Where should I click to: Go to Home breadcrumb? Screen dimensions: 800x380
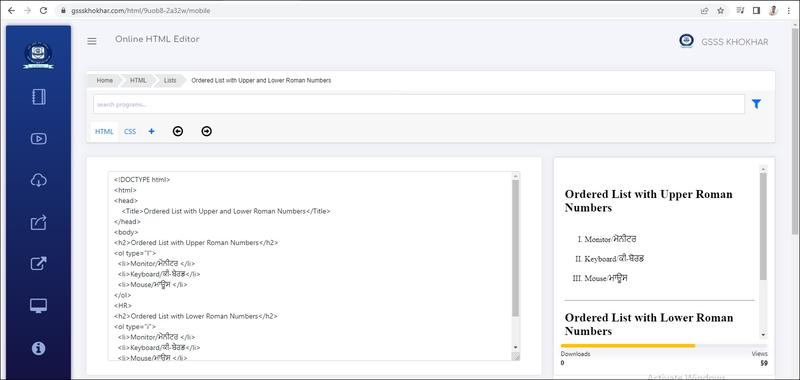[105, 81]
